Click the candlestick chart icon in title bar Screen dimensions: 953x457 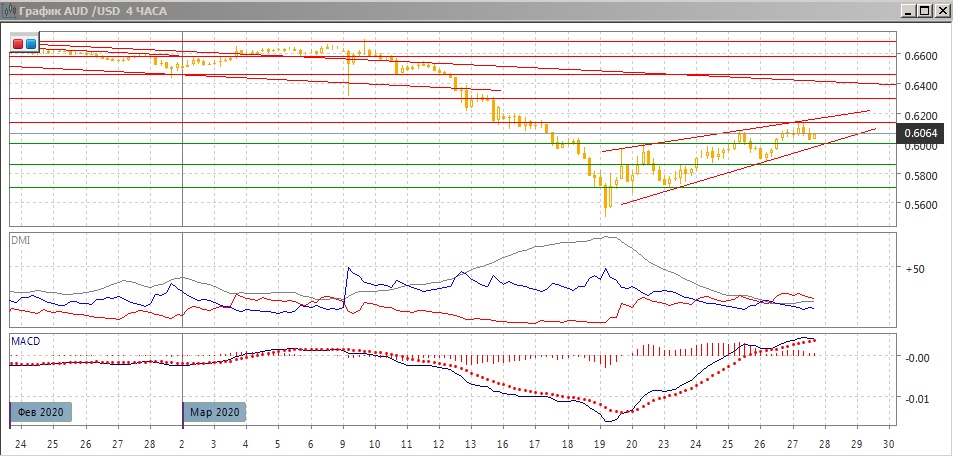[8, 11]
